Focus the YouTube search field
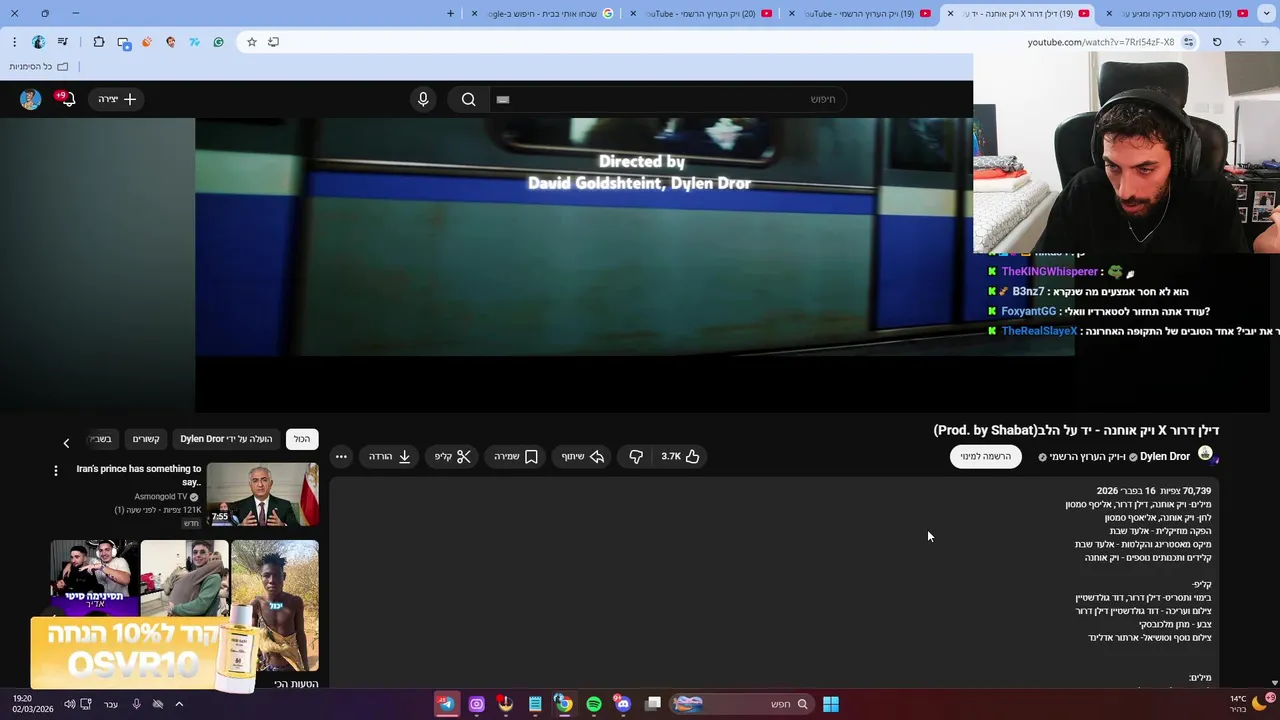Viewport: 1280px width, 720px height. coord(666,99)
